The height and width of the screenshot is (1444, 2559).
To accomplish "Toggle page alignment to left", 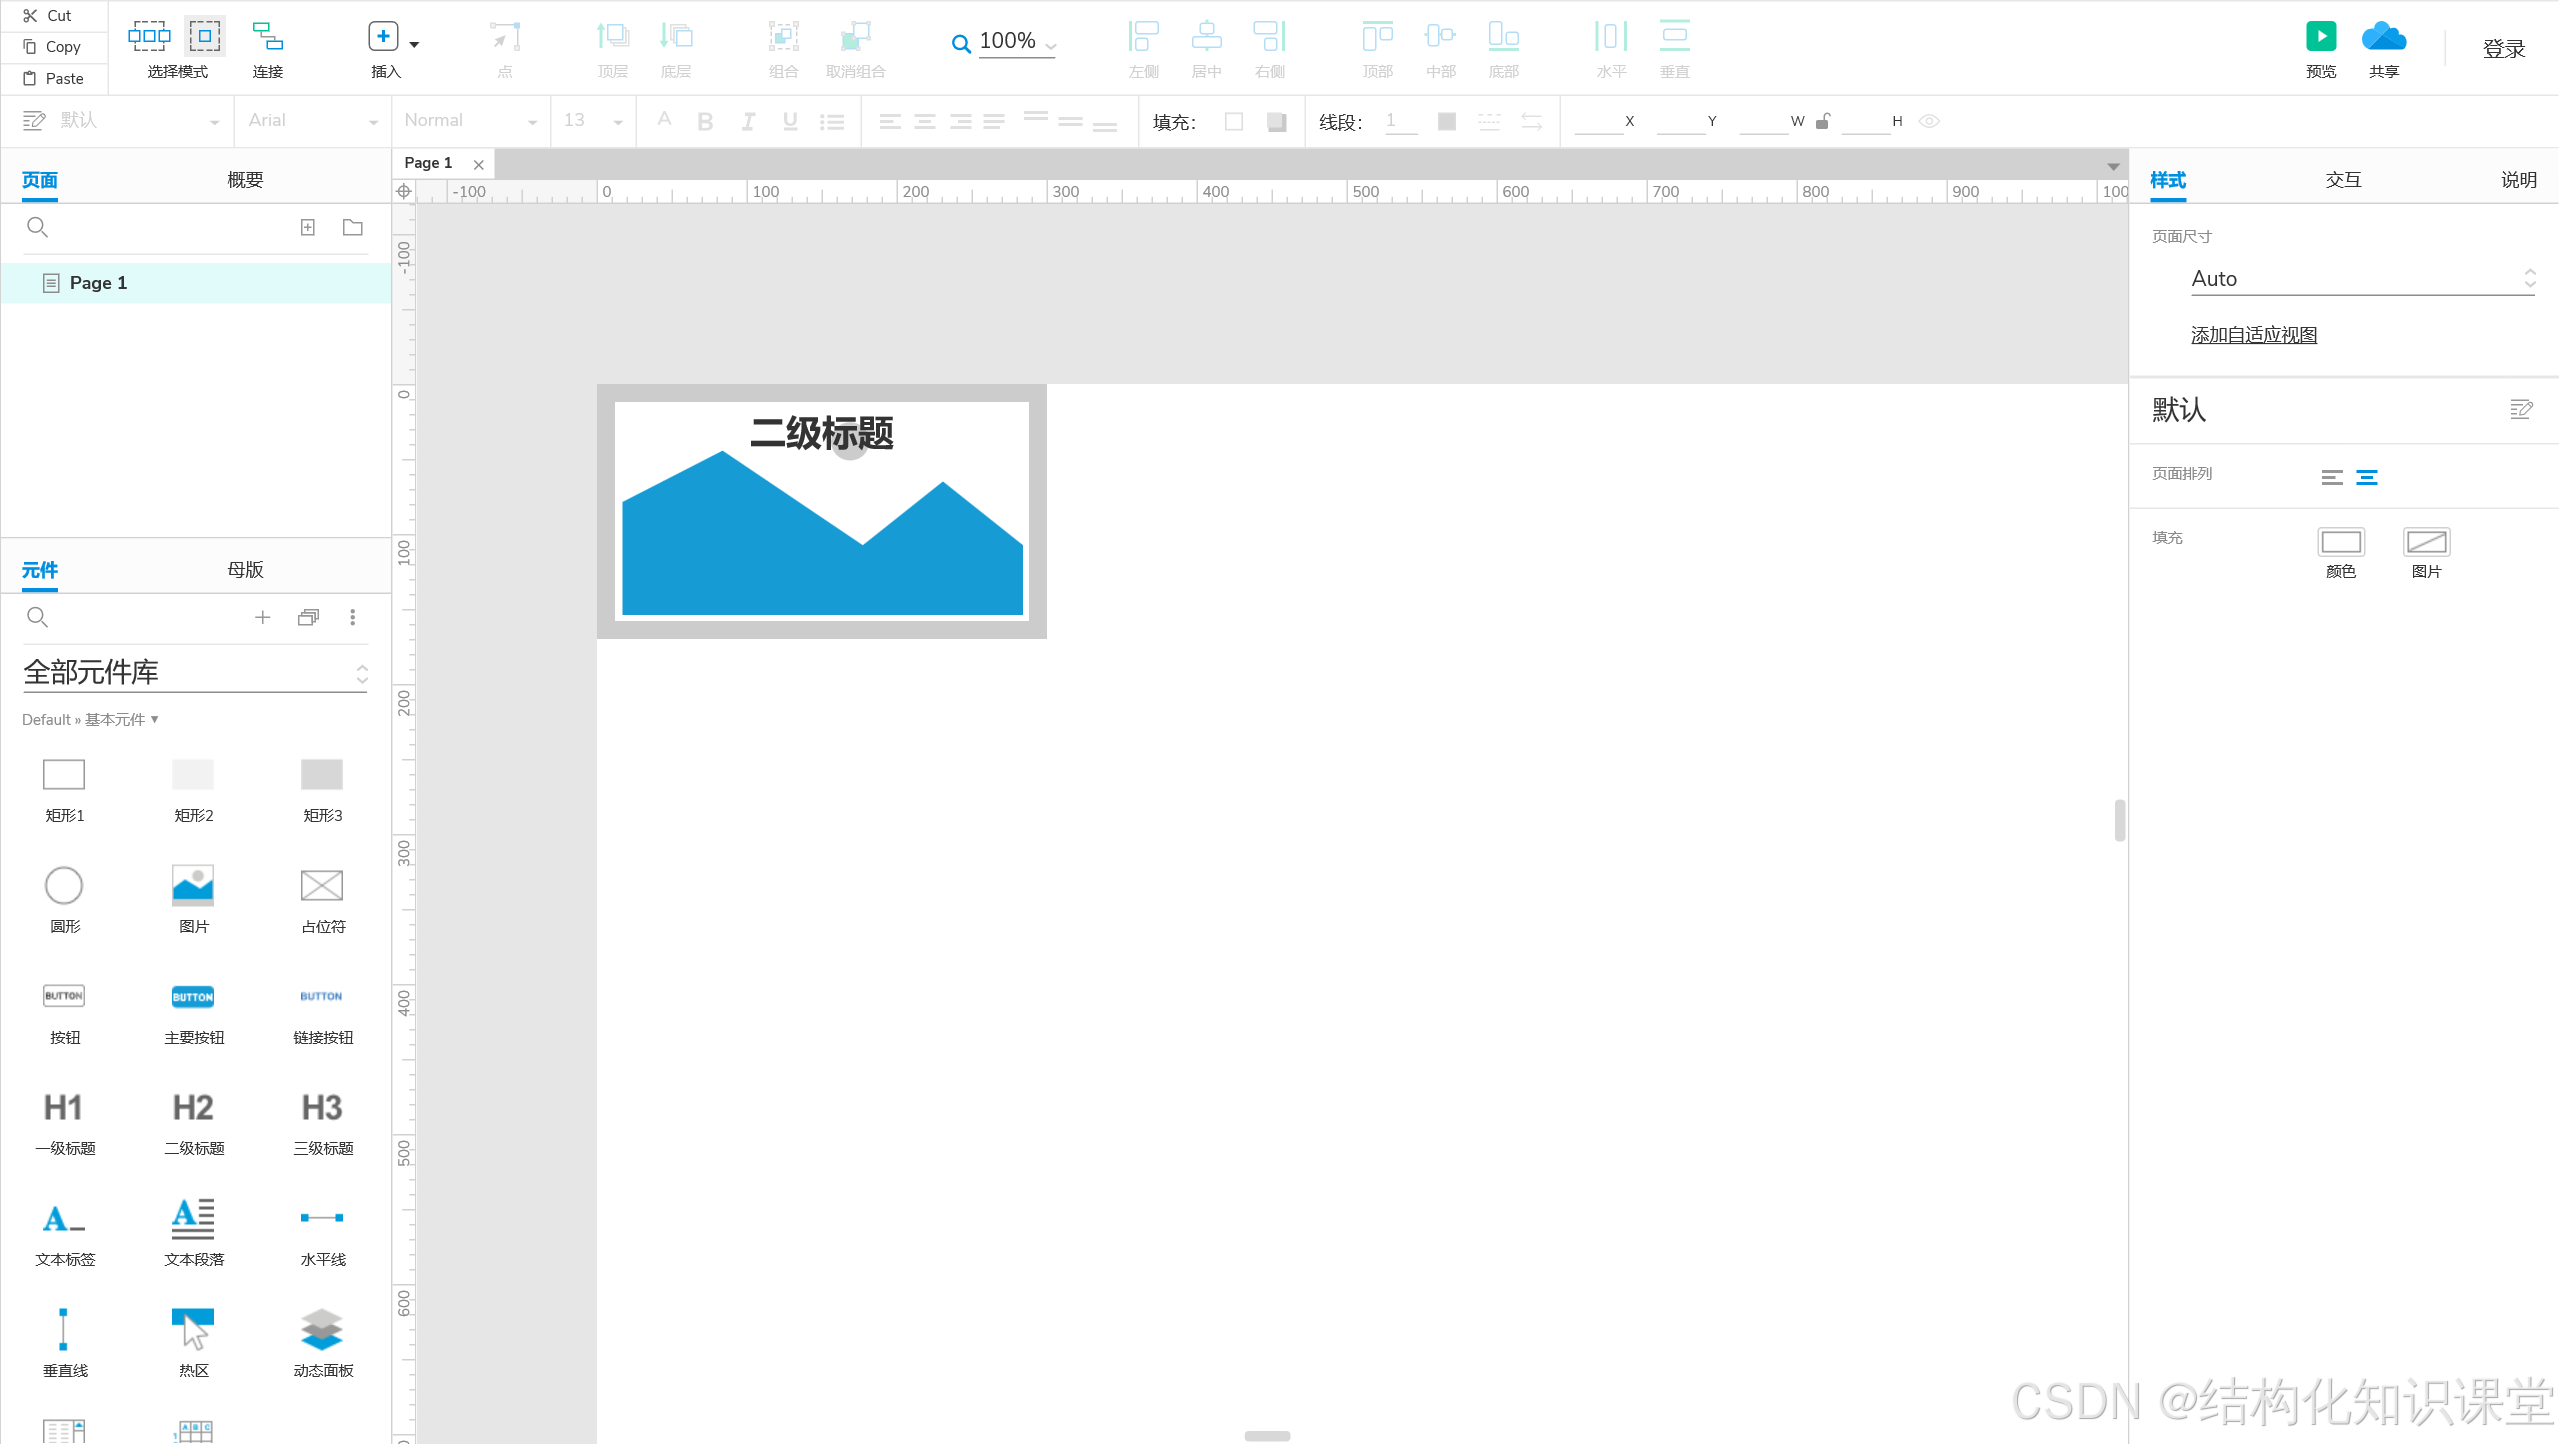I will [2331, 478].
